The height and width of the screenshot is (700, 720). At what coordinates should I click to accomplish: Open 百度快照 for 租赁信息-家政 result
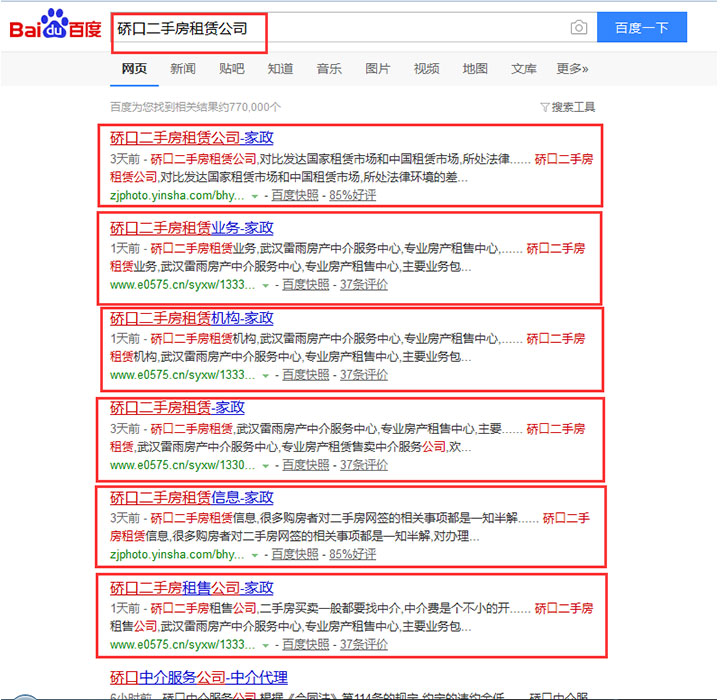pos(295,554)
